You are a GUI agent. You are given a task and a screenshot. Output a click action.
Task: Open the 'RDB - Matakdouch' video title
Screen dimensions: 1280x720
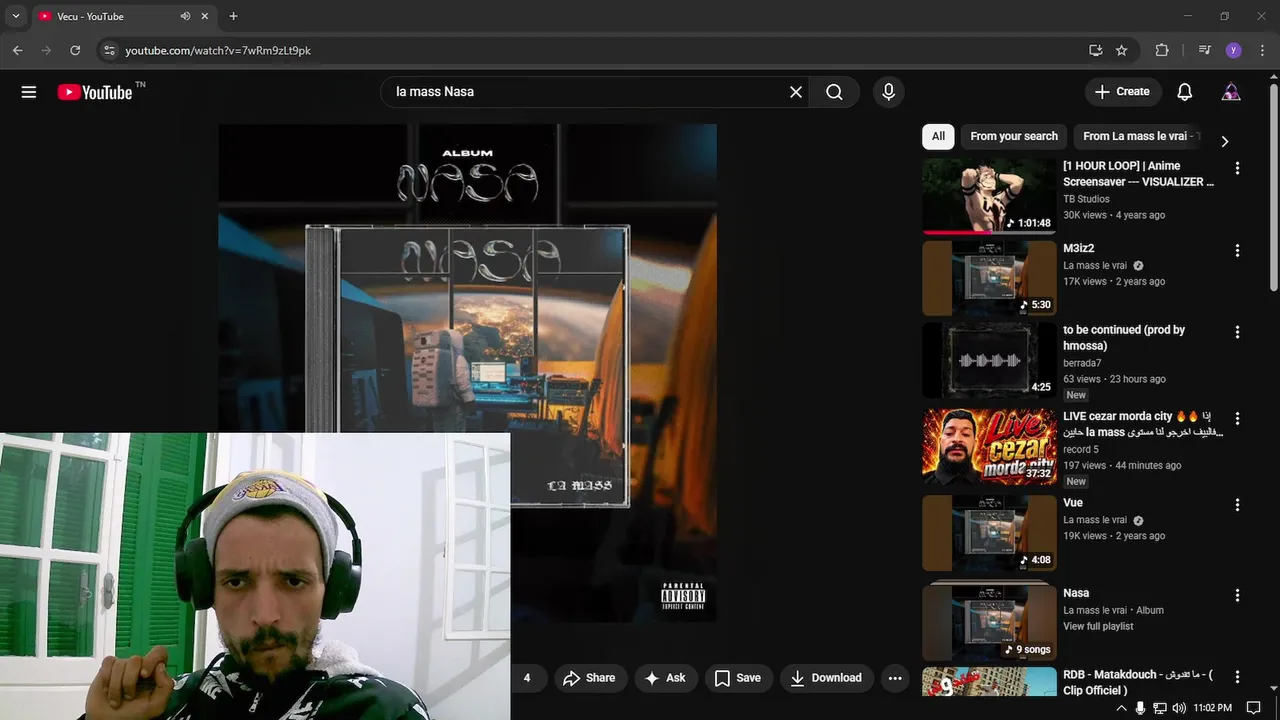click(1138, 682)
